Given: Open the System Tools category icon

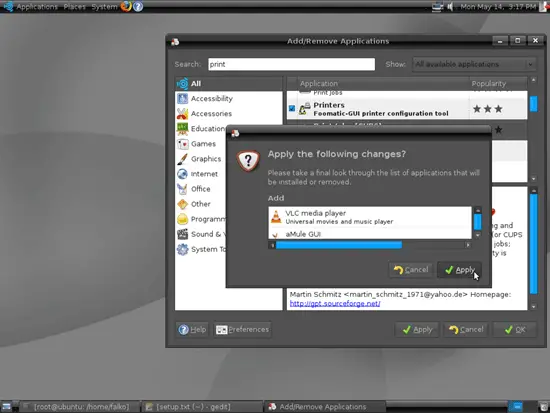Looking at the screenshot, I should pyautogui.click(x=182, y=249).
